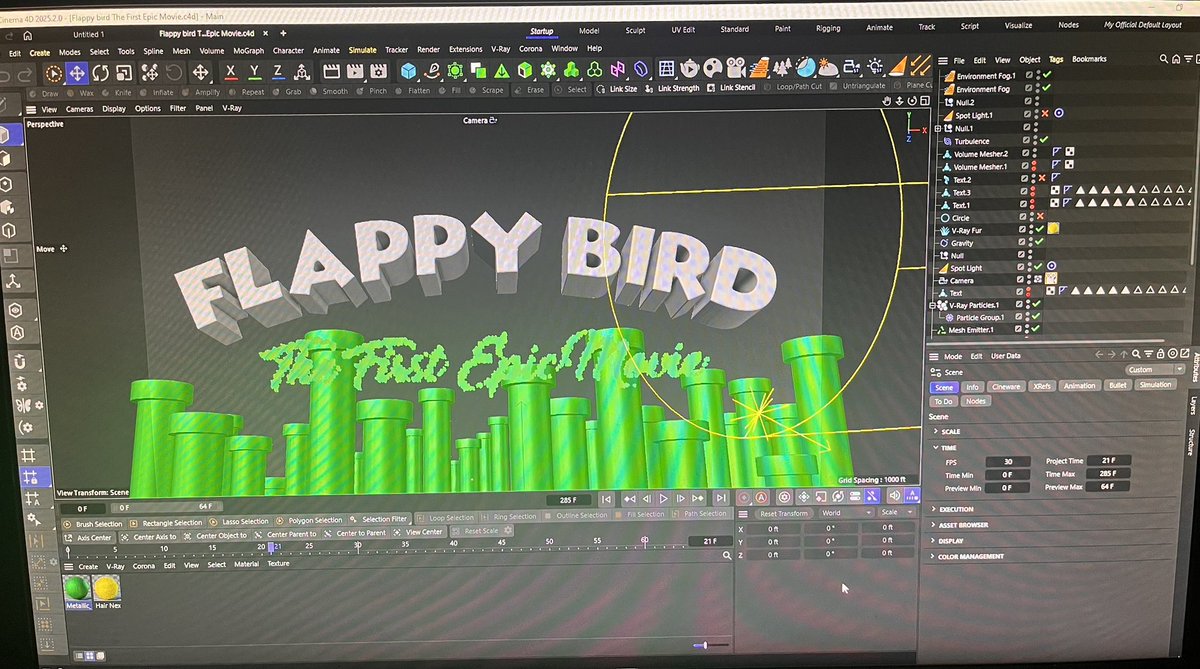Viewport: 1200px width, 669px height.
Task: Toggle the Spot Light.1 red X enable flag
Action: (1045, 114)
